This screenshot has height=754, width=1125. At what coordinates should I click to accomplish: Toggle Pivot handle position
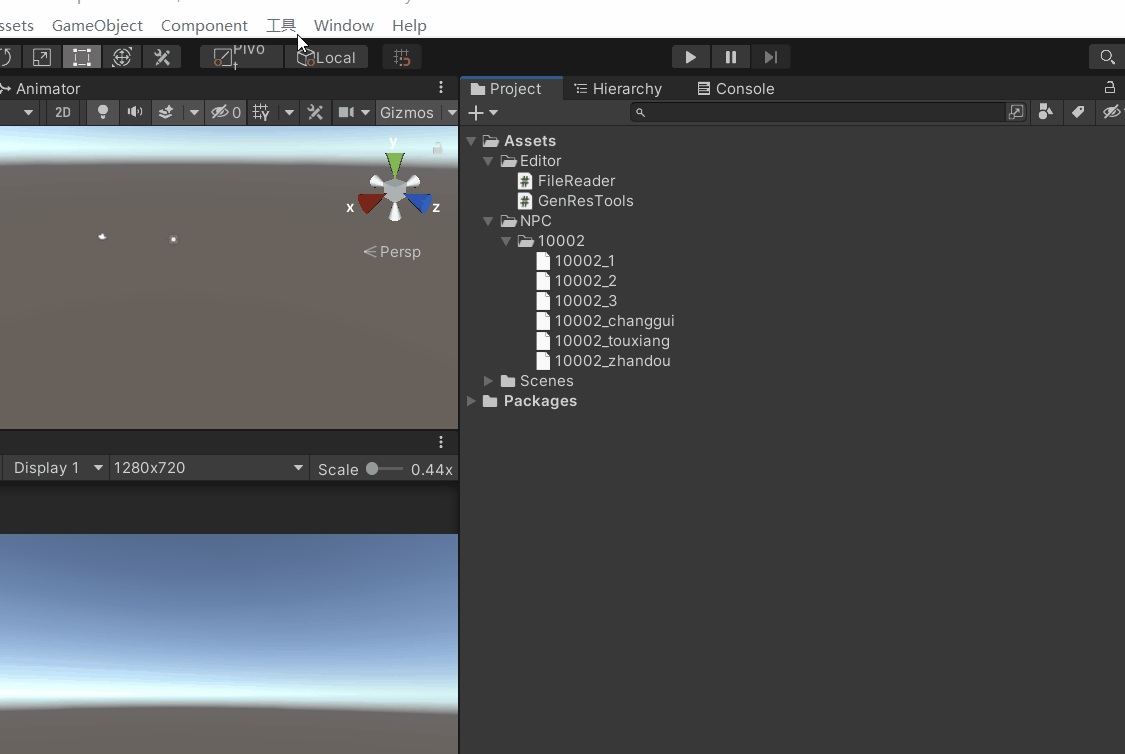tap(241, 57)
